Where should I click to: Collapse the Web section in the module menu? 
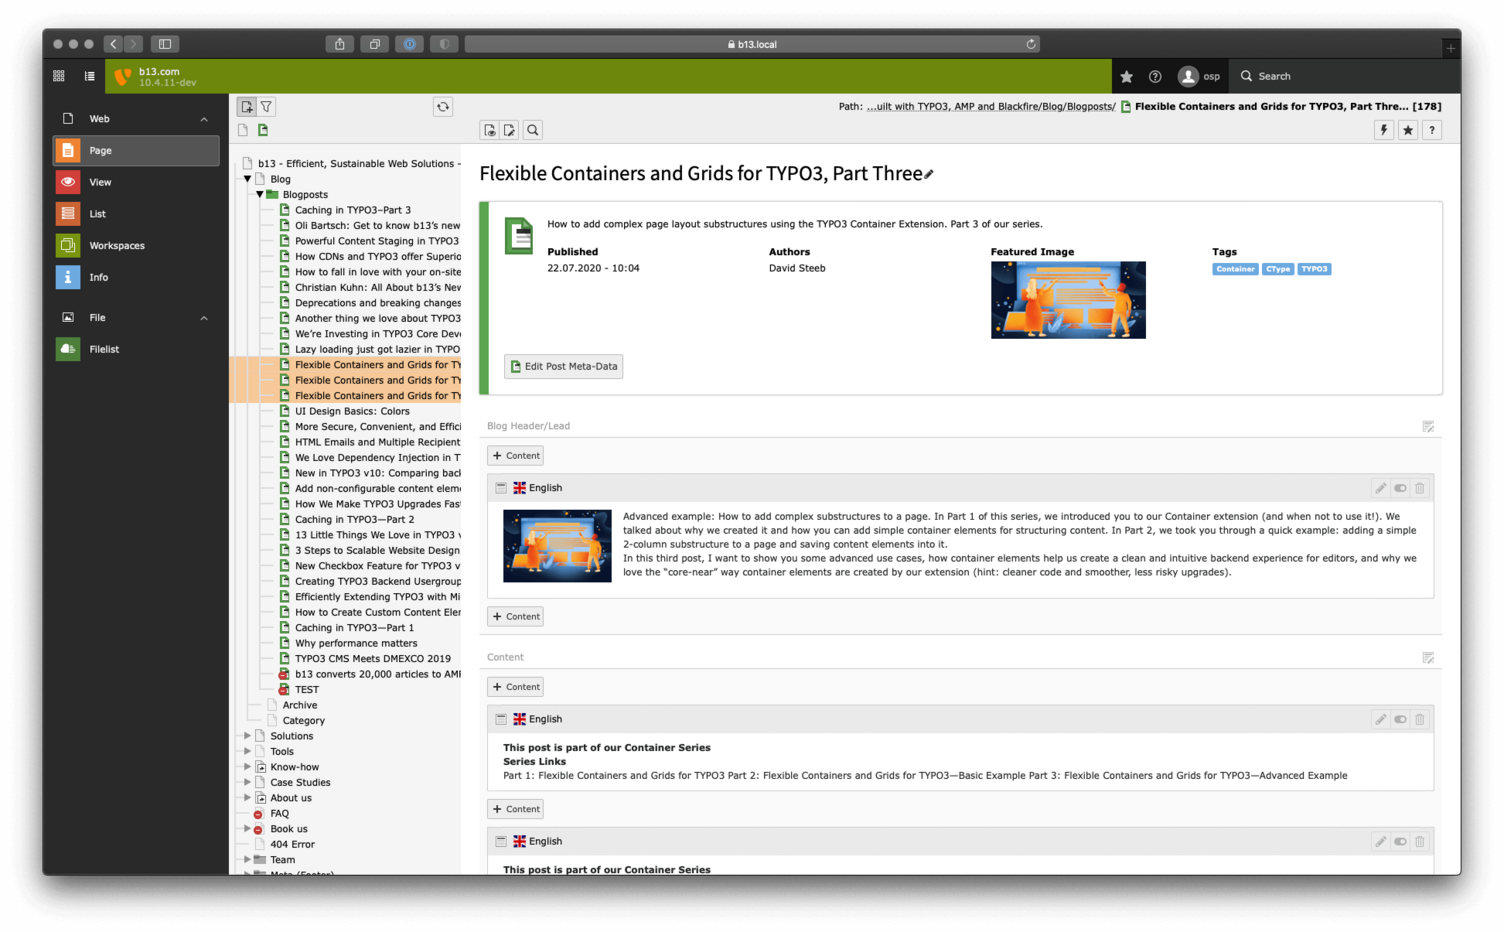coord(204,118)
